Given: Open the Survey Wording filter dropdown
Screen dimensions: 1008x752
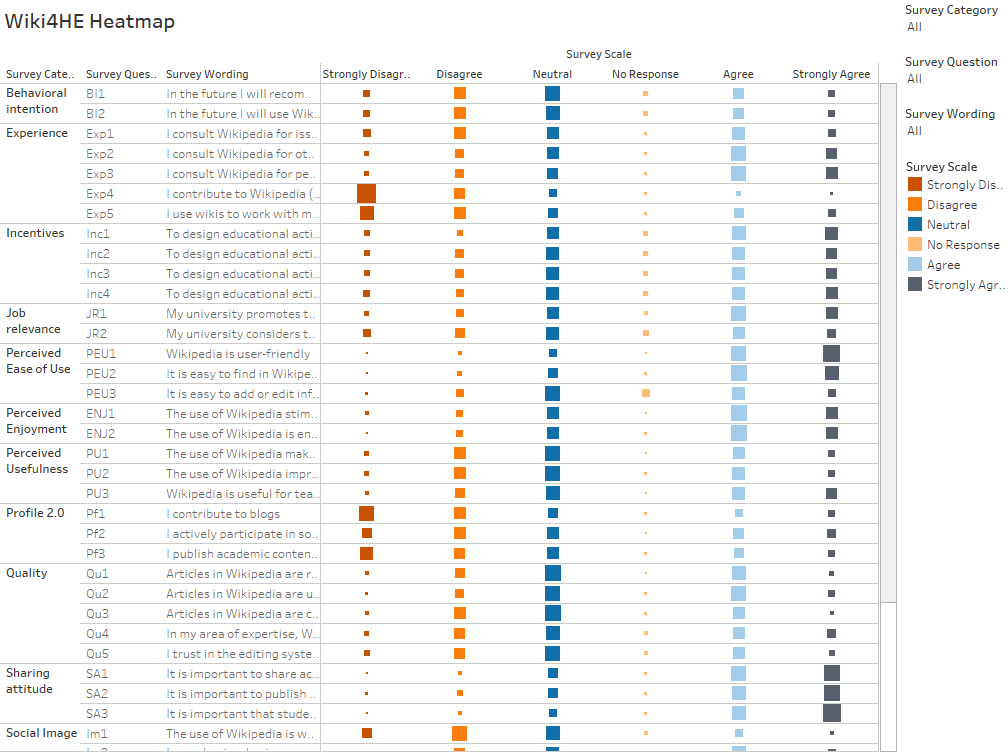Looking at the screenshot, I should [952, 131].
